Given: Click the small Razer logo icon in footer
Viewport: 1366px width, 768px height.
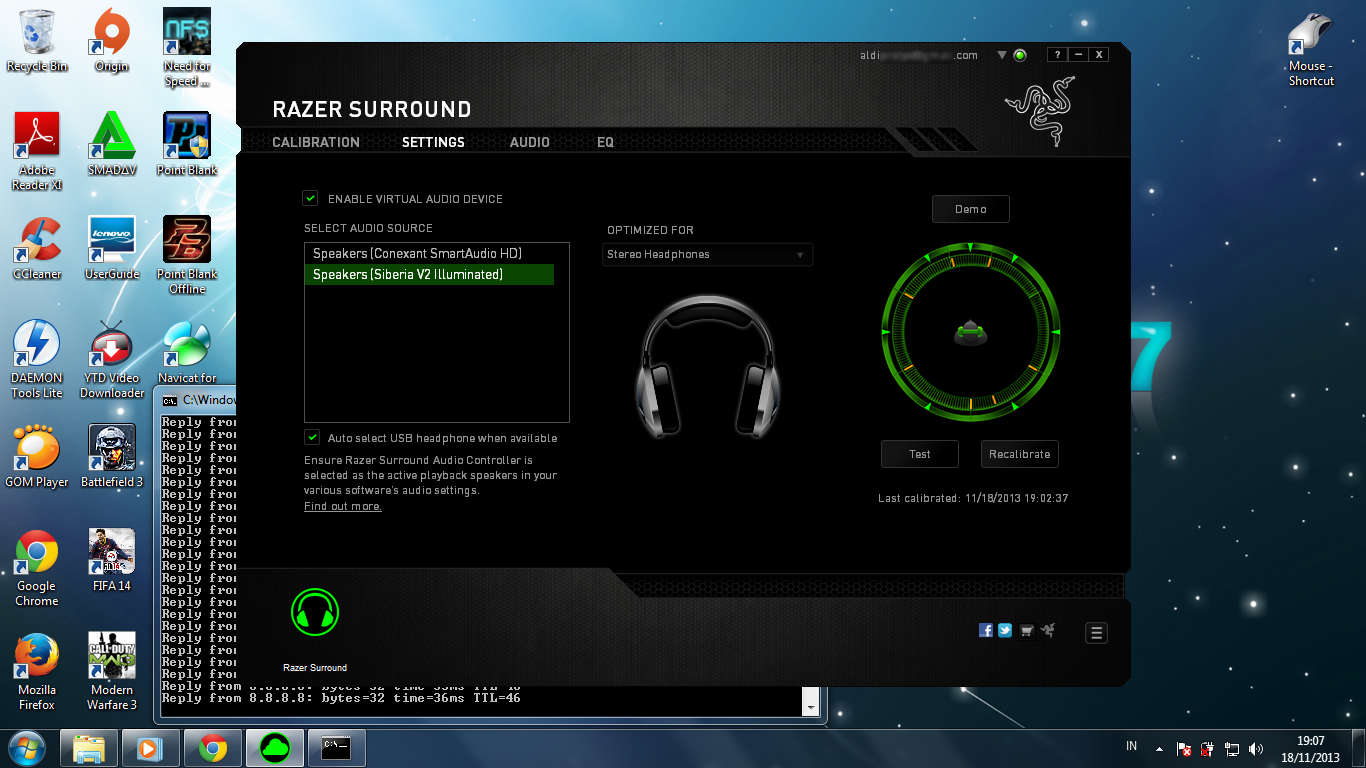Looking at the screenshot, I should pos(1048,630).
